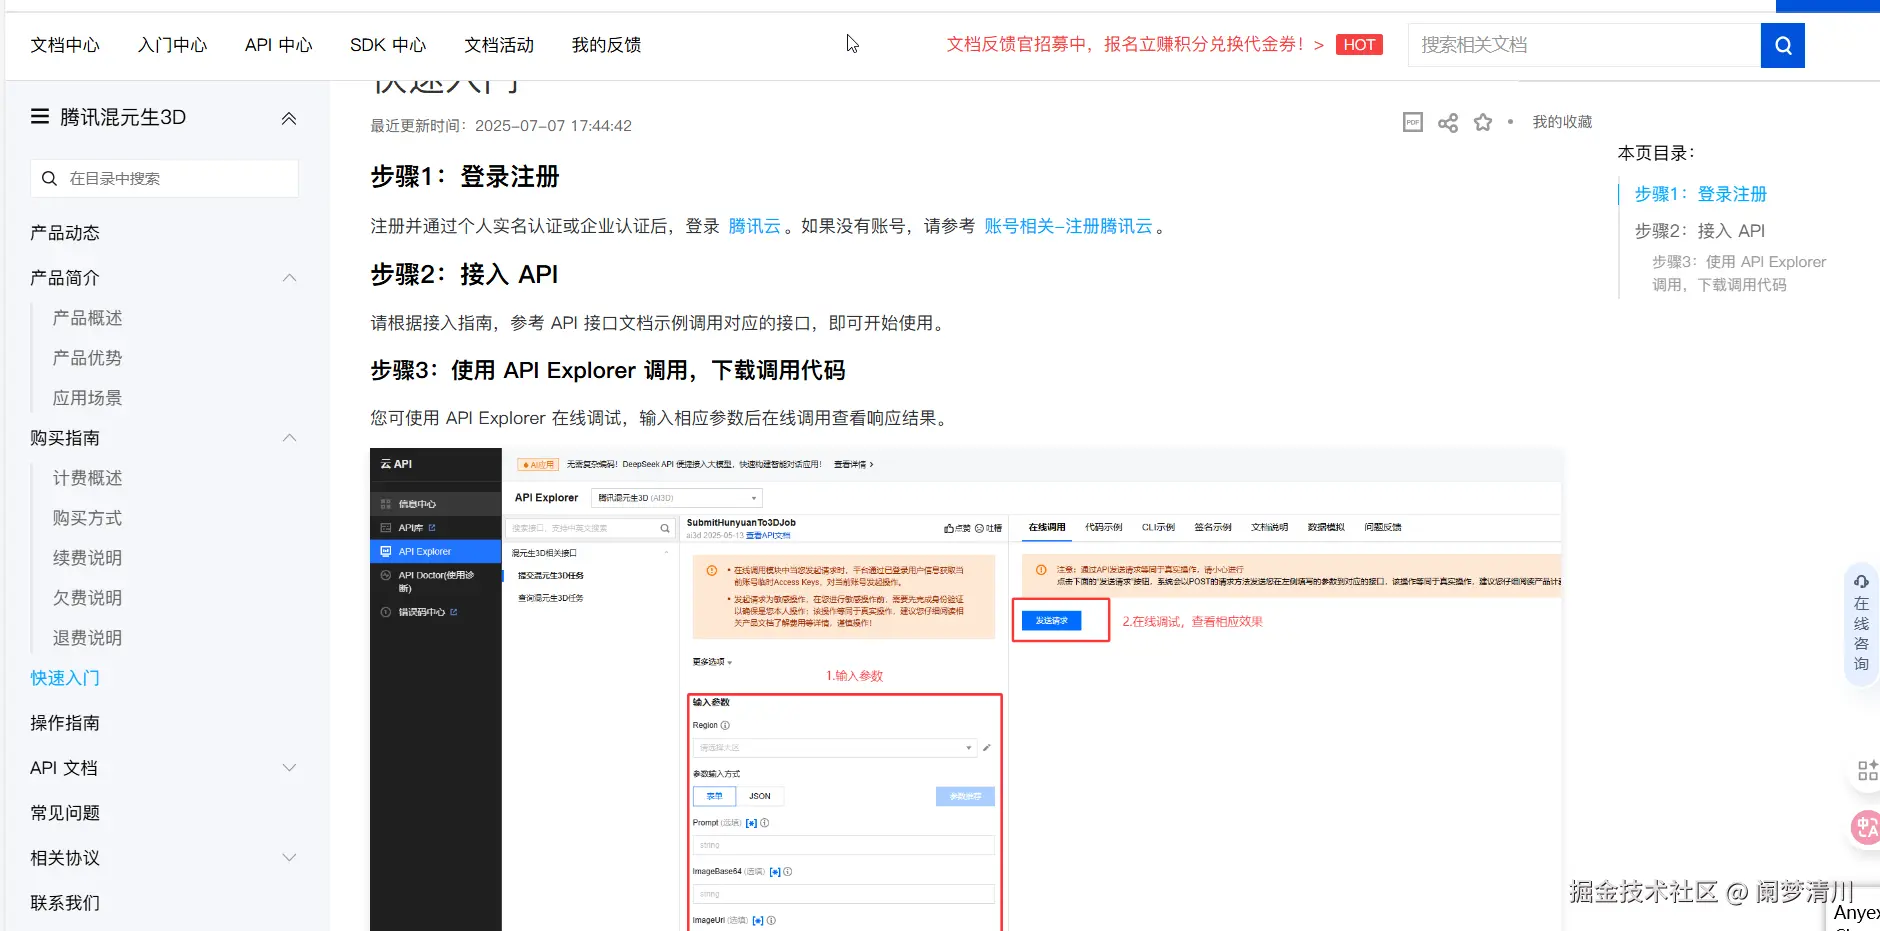Open 我的反馈 in top navigation
The height and width of the screenshot is (931, 1880).
pyautogui.click(x=606, y=45)
